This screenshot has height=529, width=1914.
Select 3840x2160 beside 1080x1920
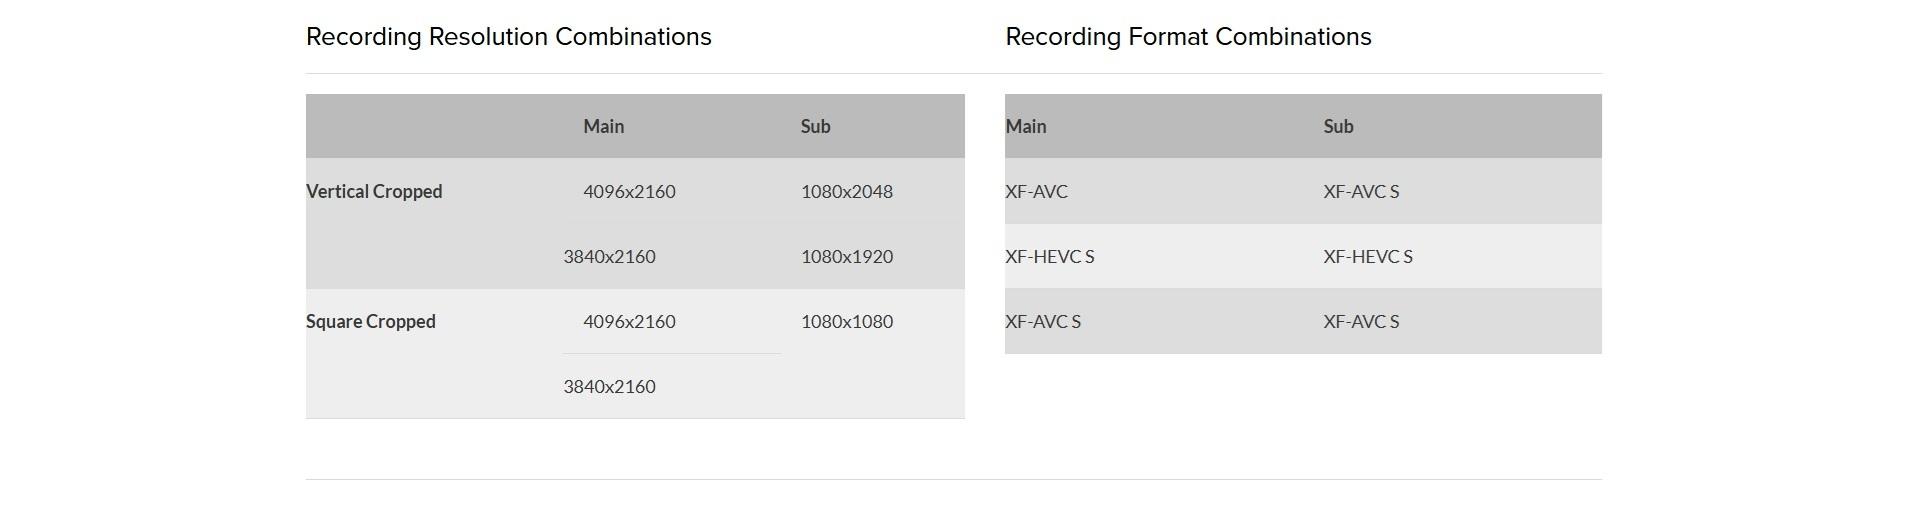[609, 257]
